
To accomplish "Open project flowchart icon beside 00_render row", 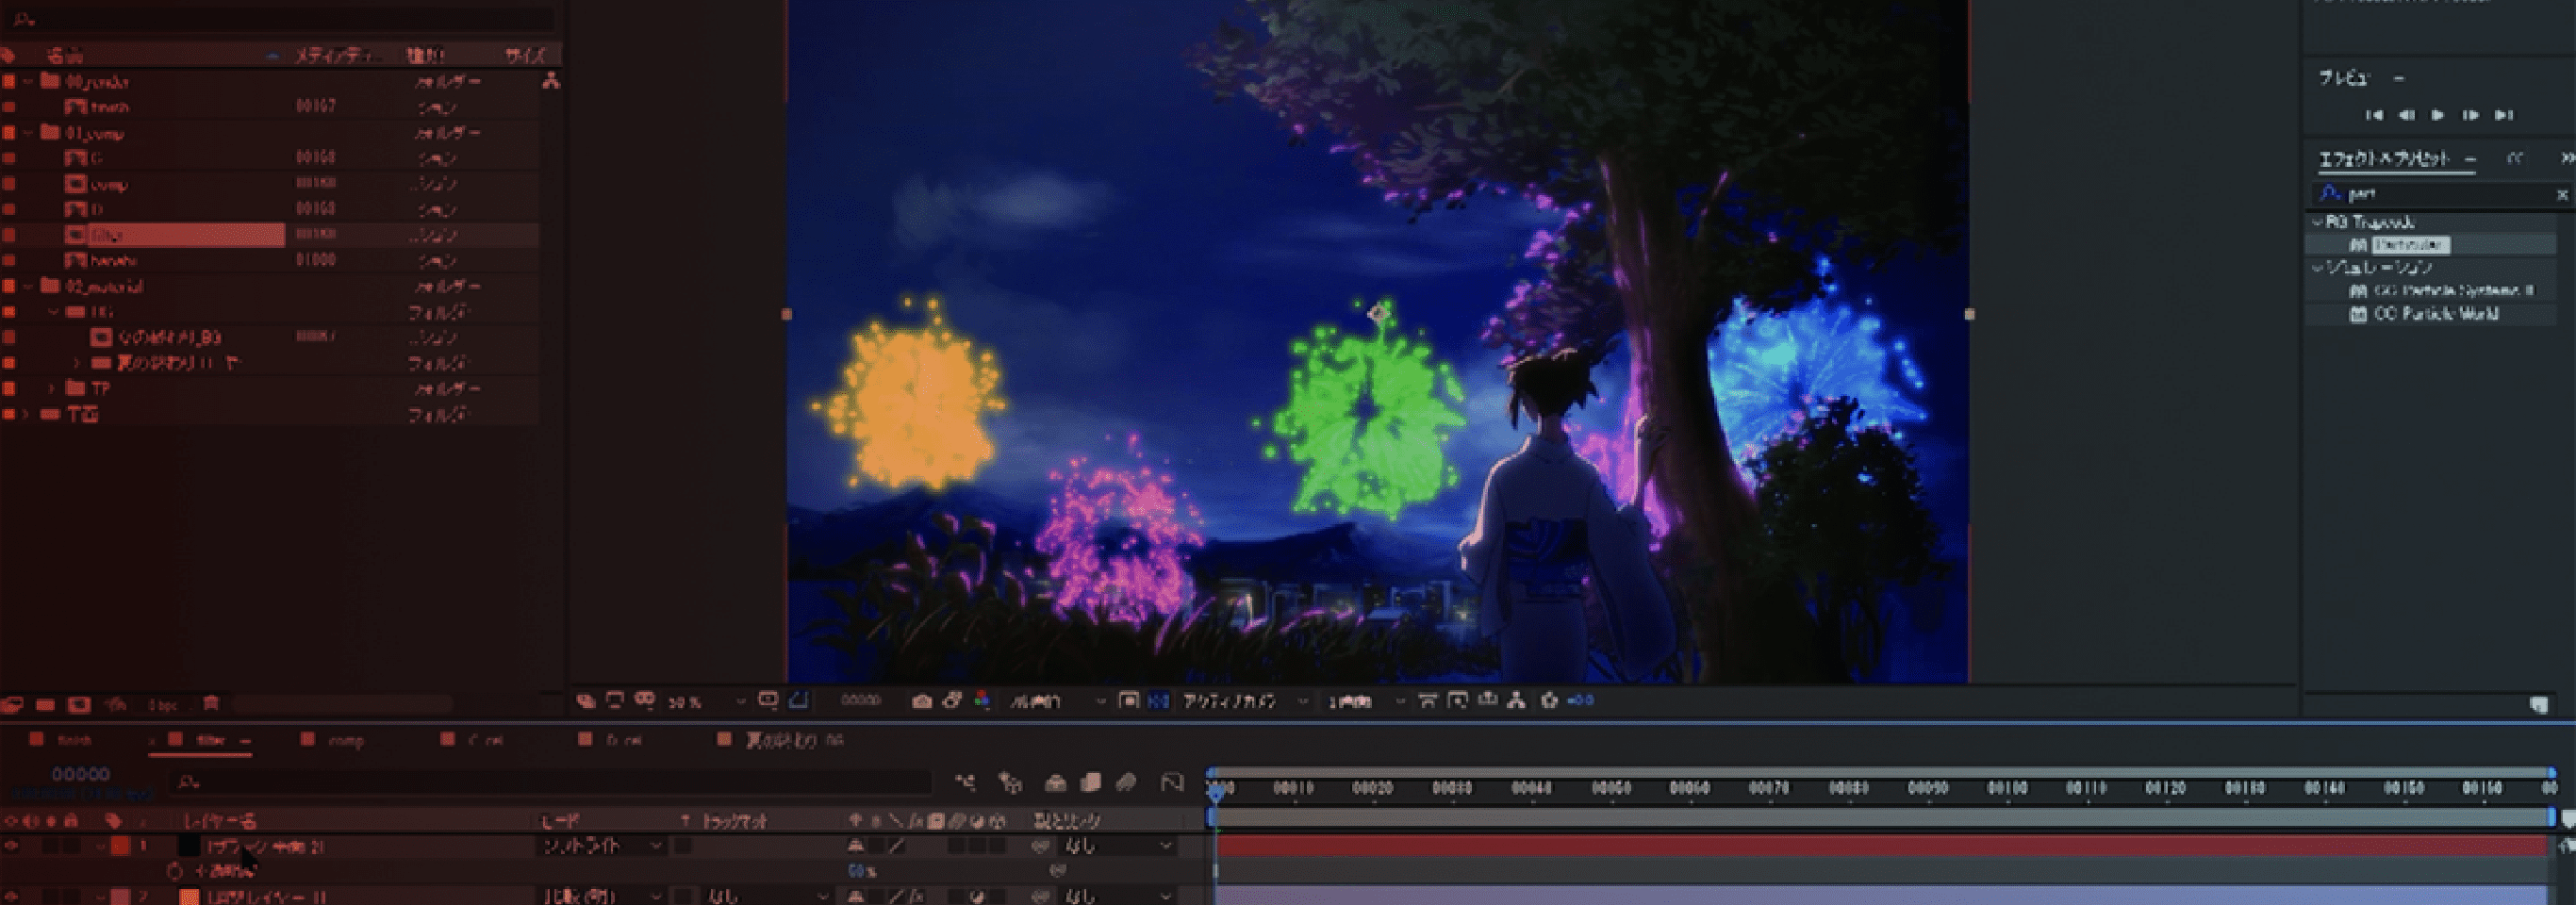I will [x=551, y=81].
